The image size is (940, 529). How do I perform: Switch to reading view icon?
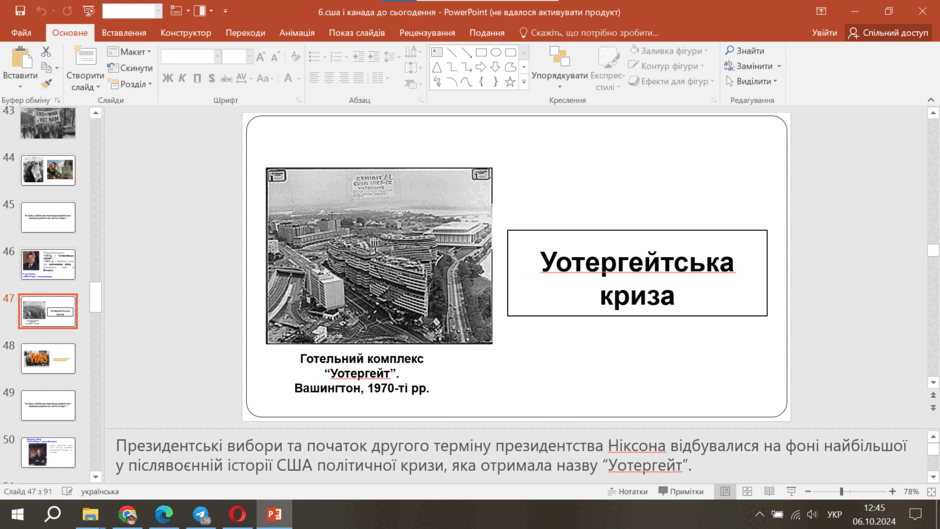pyautogui.click(x=769, y=491)
